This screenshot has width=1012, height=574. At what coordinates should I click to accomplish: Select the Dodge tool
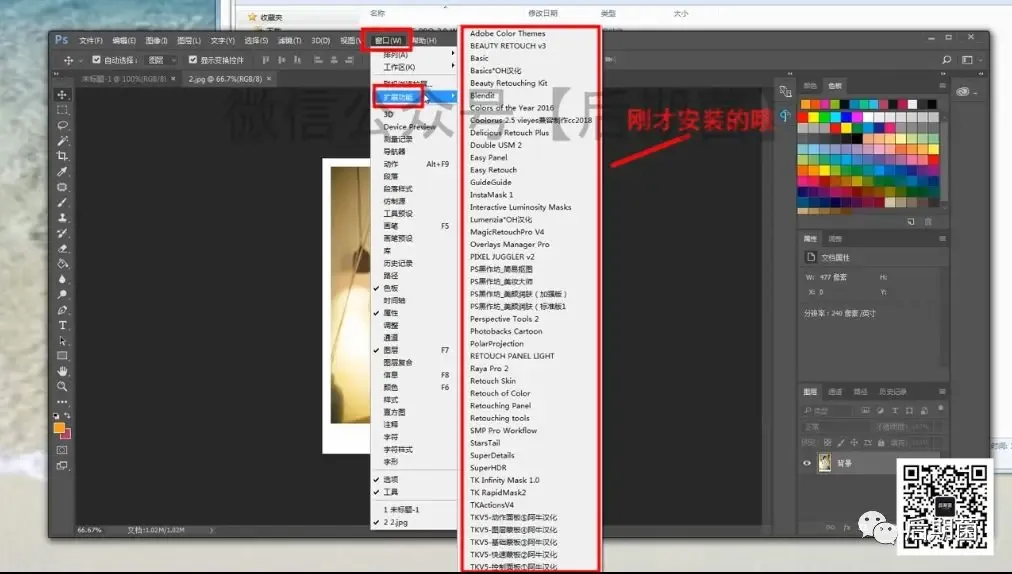tap(62, 294)
